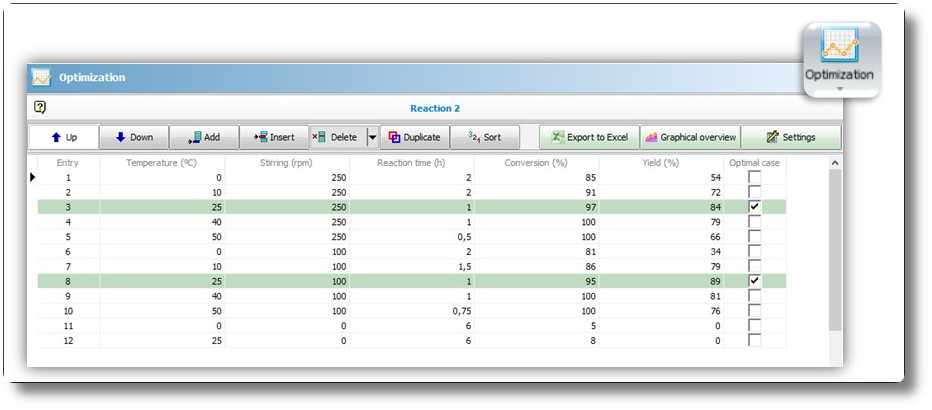The image size is (932, 410).
Task: Check Optimal case for entry 10
Action: [754, 310]
